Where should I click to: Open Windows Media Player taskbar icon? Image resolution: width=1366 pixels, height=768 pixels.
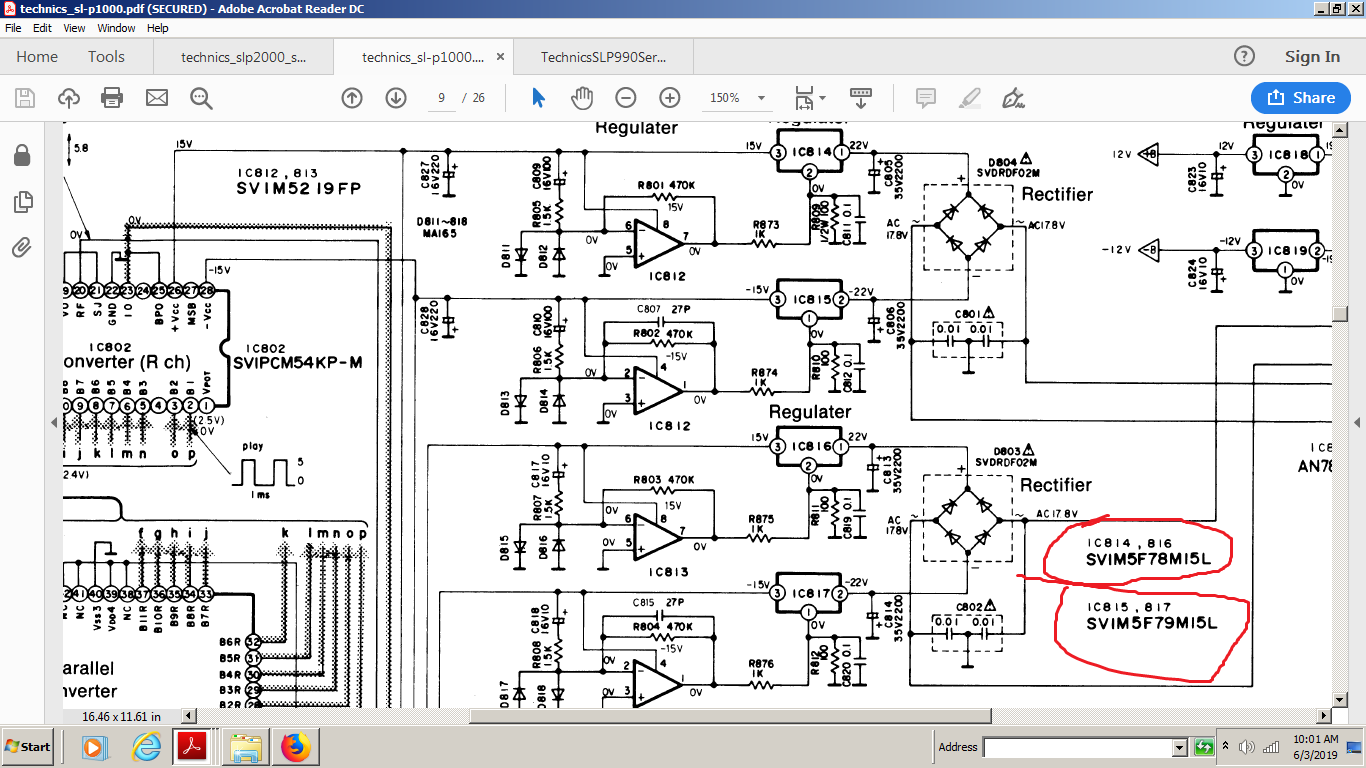[x=93, y=747]
